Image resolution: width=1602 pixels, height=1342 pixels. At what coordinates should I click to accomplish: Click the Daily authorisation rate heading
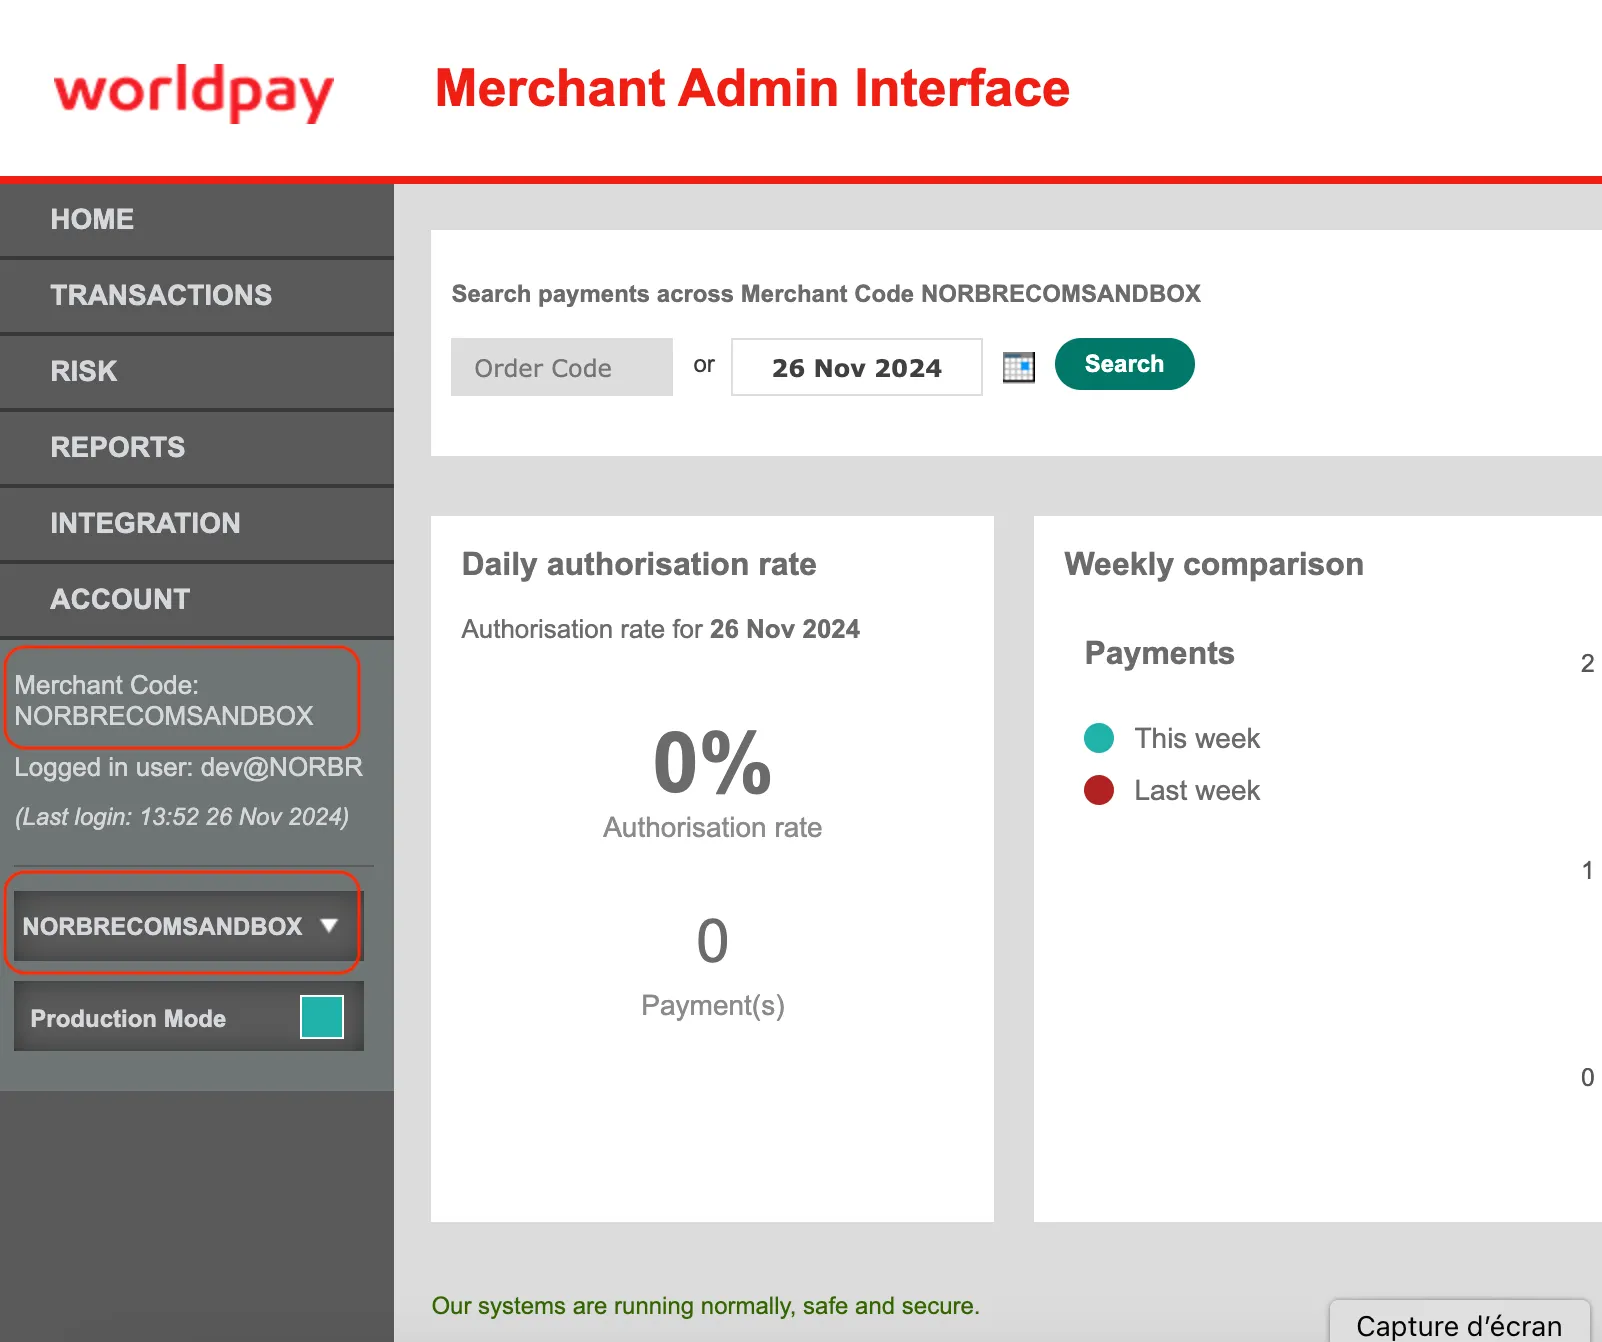(x=639, y=564)
